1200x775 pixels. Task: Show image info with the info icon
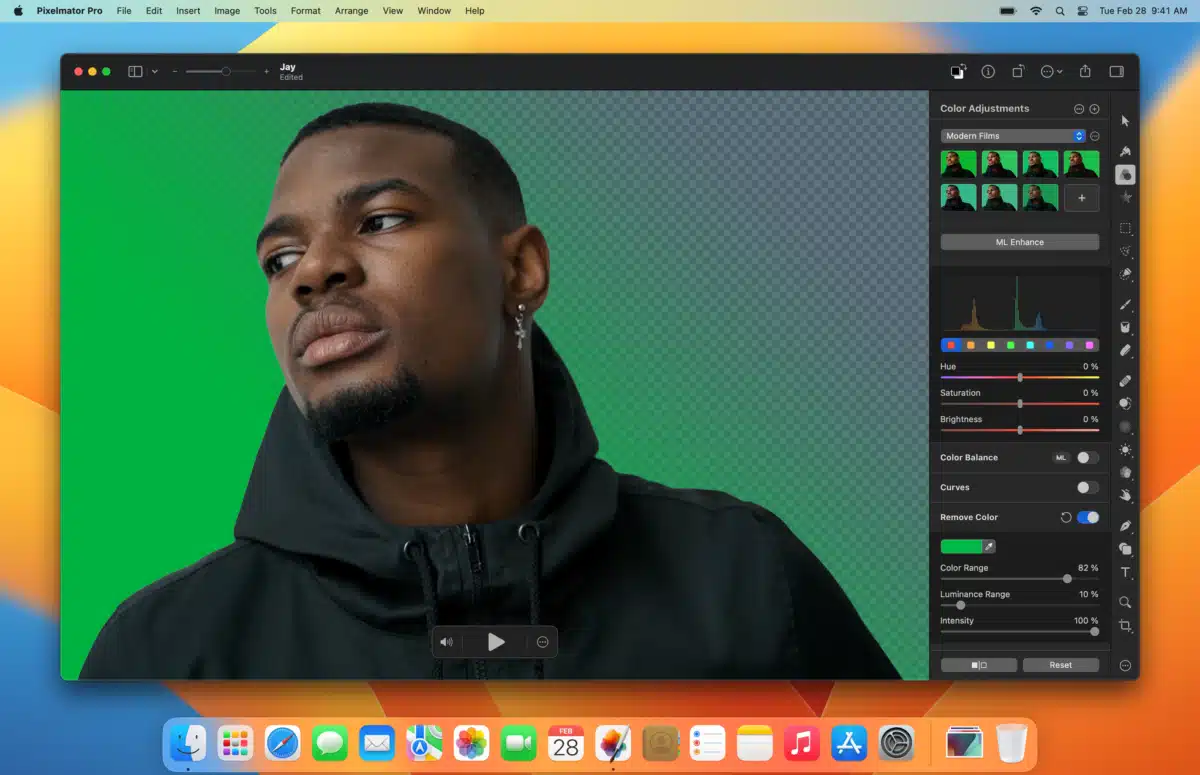pos(988,72)
